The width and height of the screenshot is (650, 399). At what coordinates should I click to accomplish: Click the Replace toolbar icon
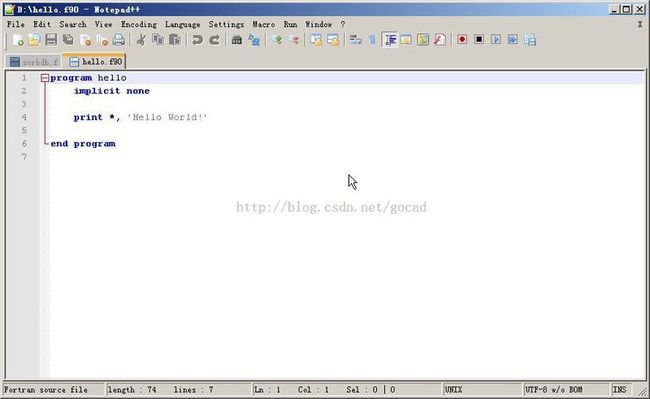[254, 40]
